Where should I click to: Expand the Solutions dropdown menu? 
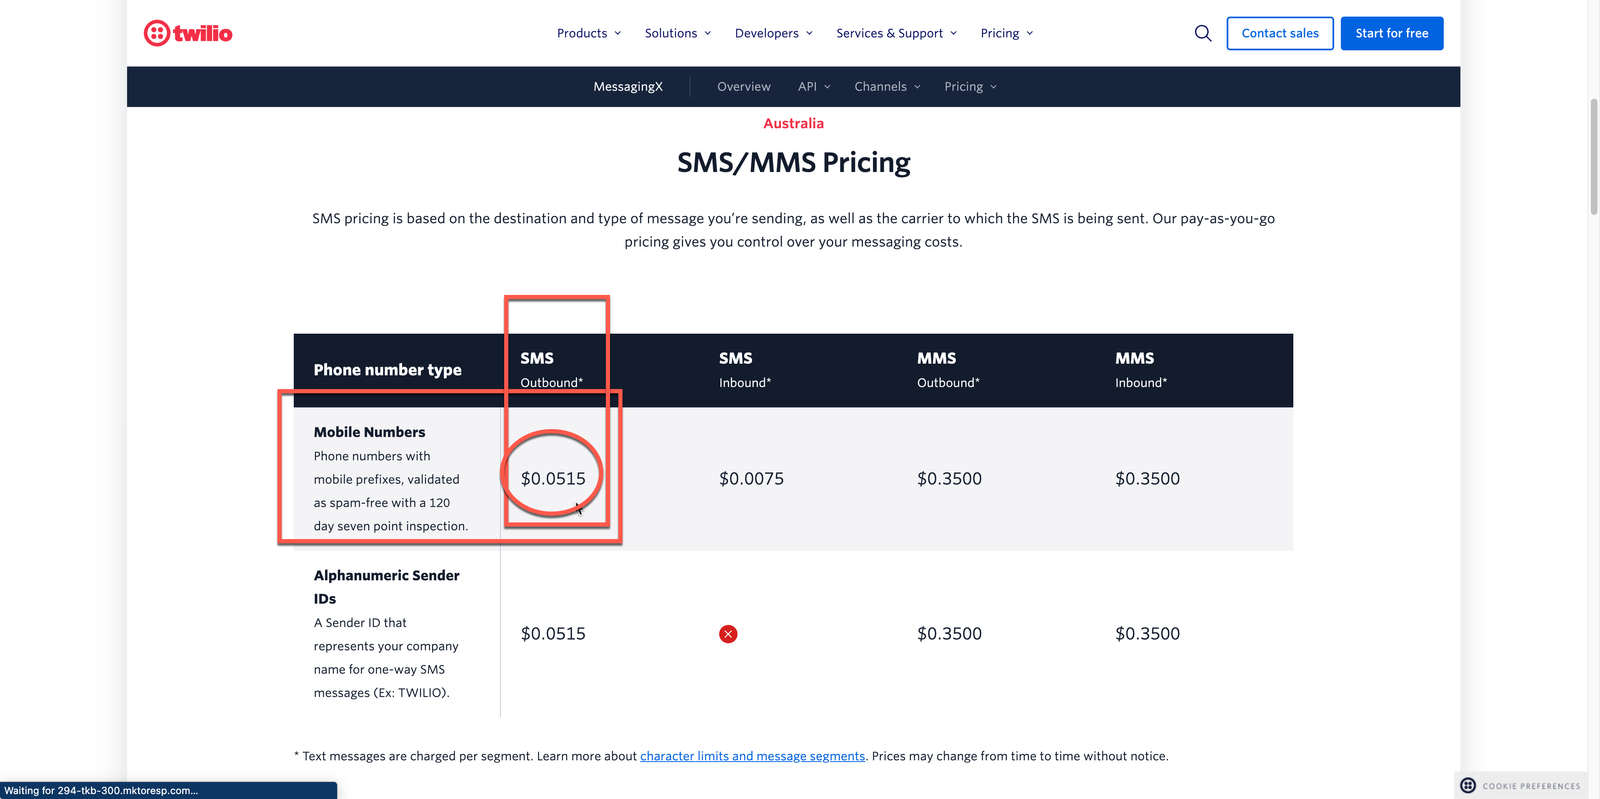pos(678,33)
